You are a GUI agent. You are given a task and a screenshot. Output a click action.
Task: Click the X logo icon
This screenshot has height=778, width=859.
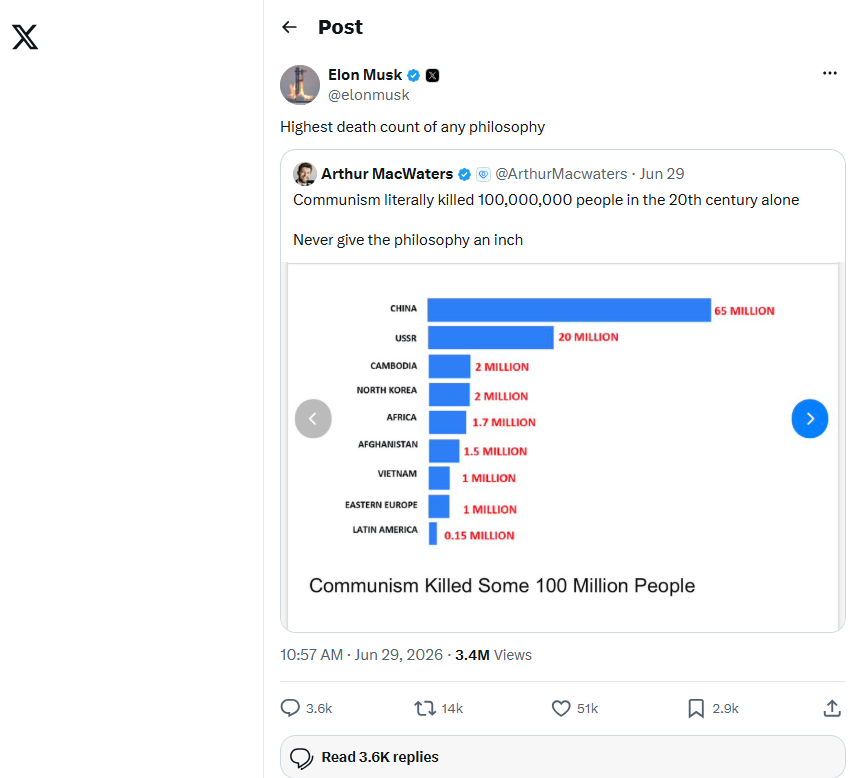click(25, 37)
